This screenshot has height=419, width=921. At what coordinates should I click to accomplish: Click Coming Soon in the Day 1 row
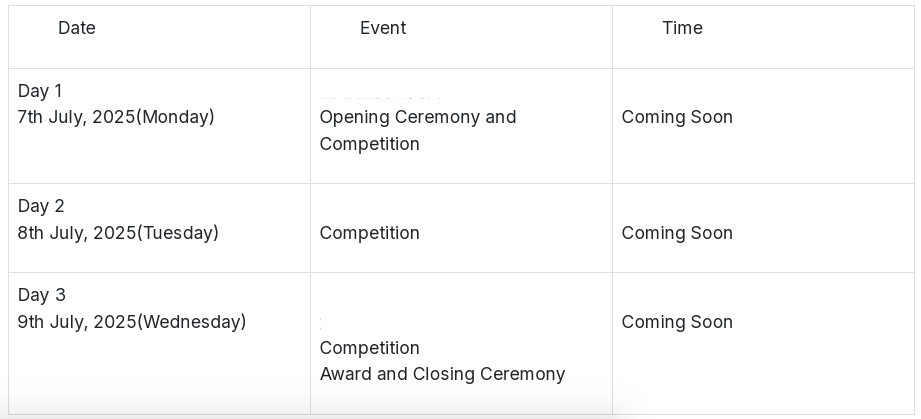(x=677, y=117)
